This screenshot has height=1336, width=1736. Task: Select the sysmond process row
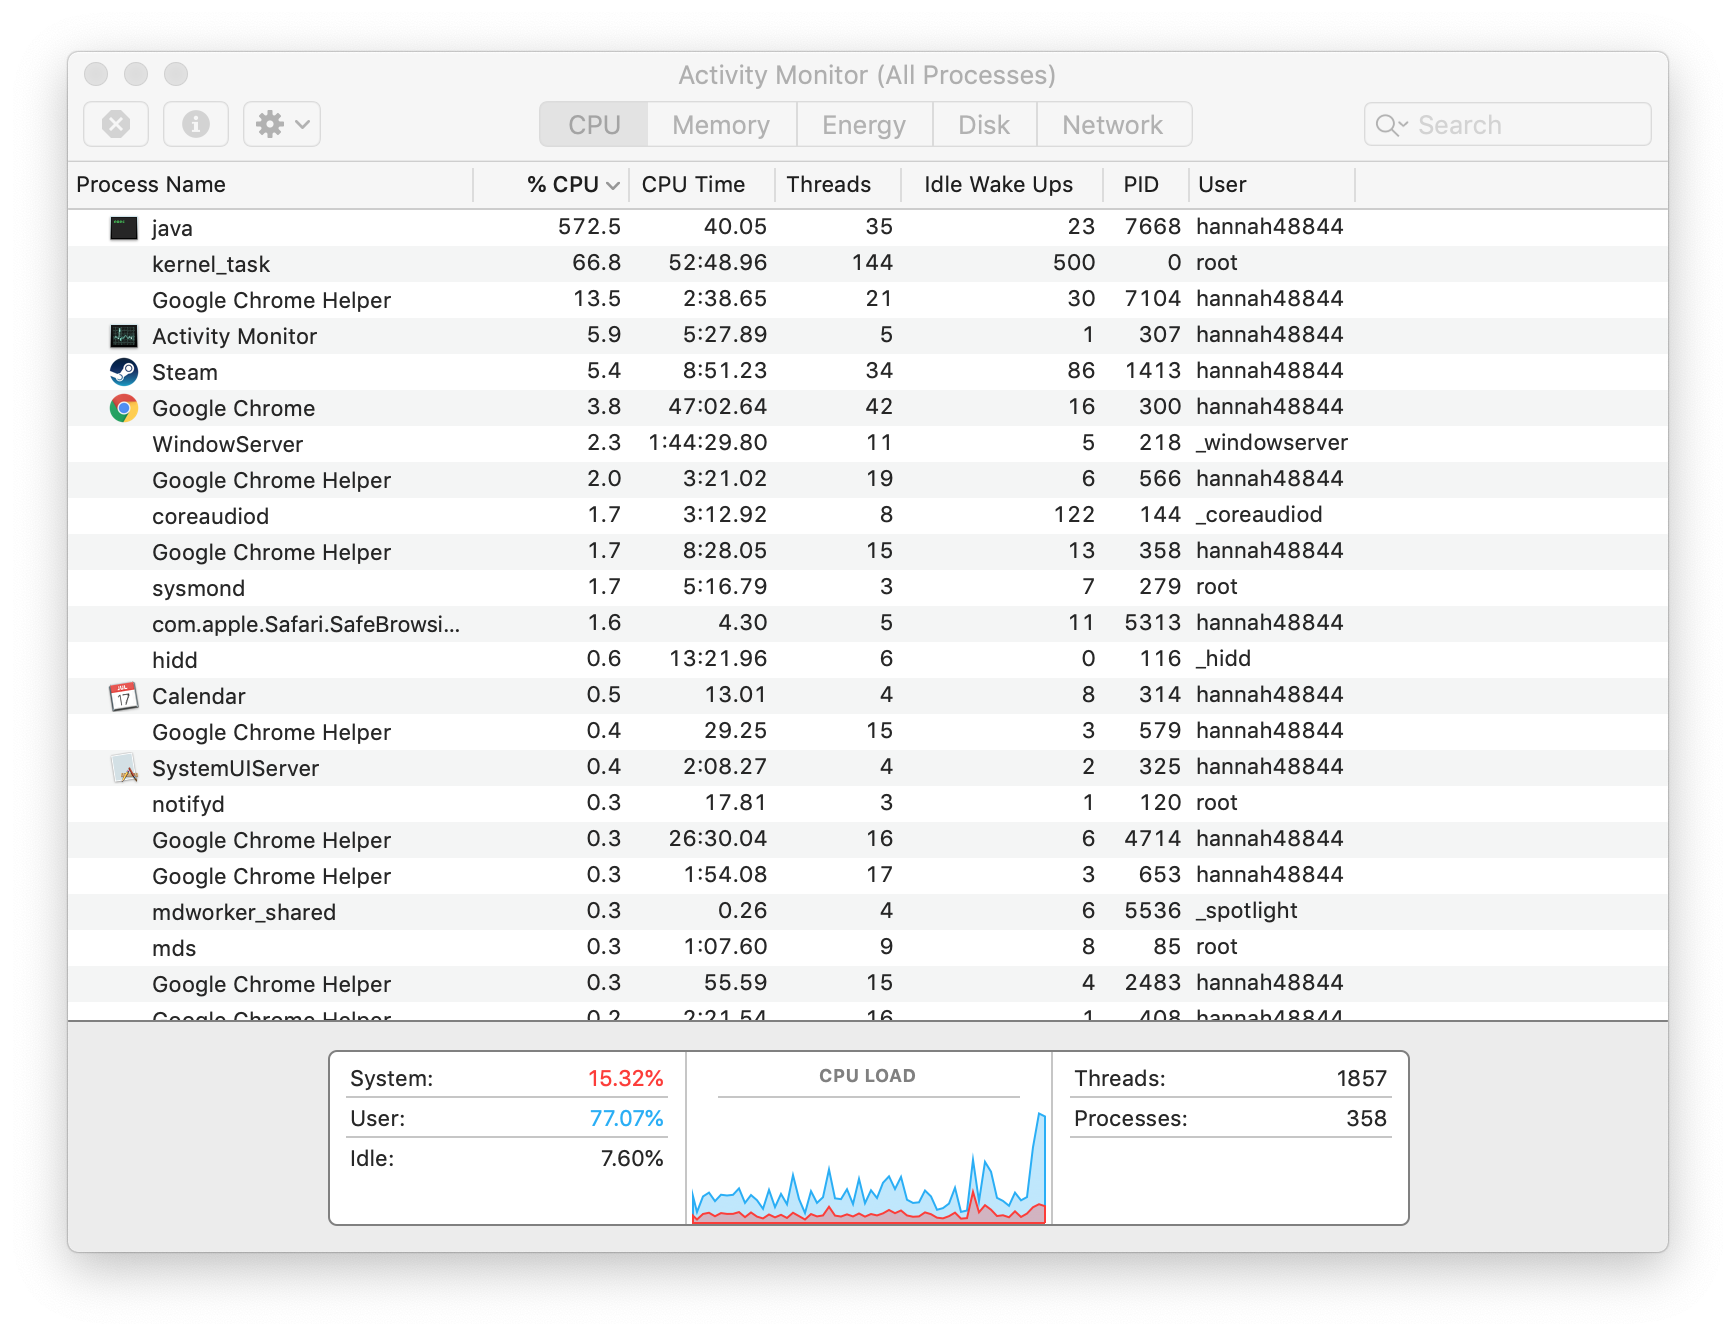coord(868,588)
